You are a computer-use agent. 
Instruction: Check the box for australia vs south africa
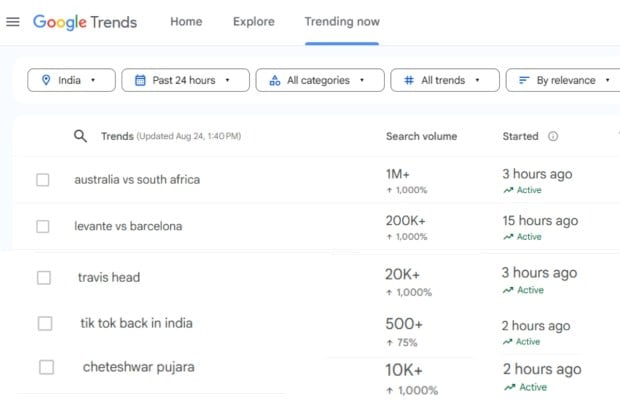coord(43,180)
